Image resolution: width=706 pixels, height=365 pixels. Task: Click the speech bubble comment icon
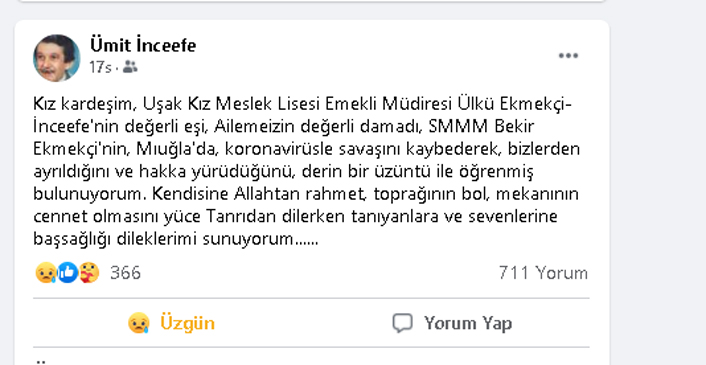point(402,323)
